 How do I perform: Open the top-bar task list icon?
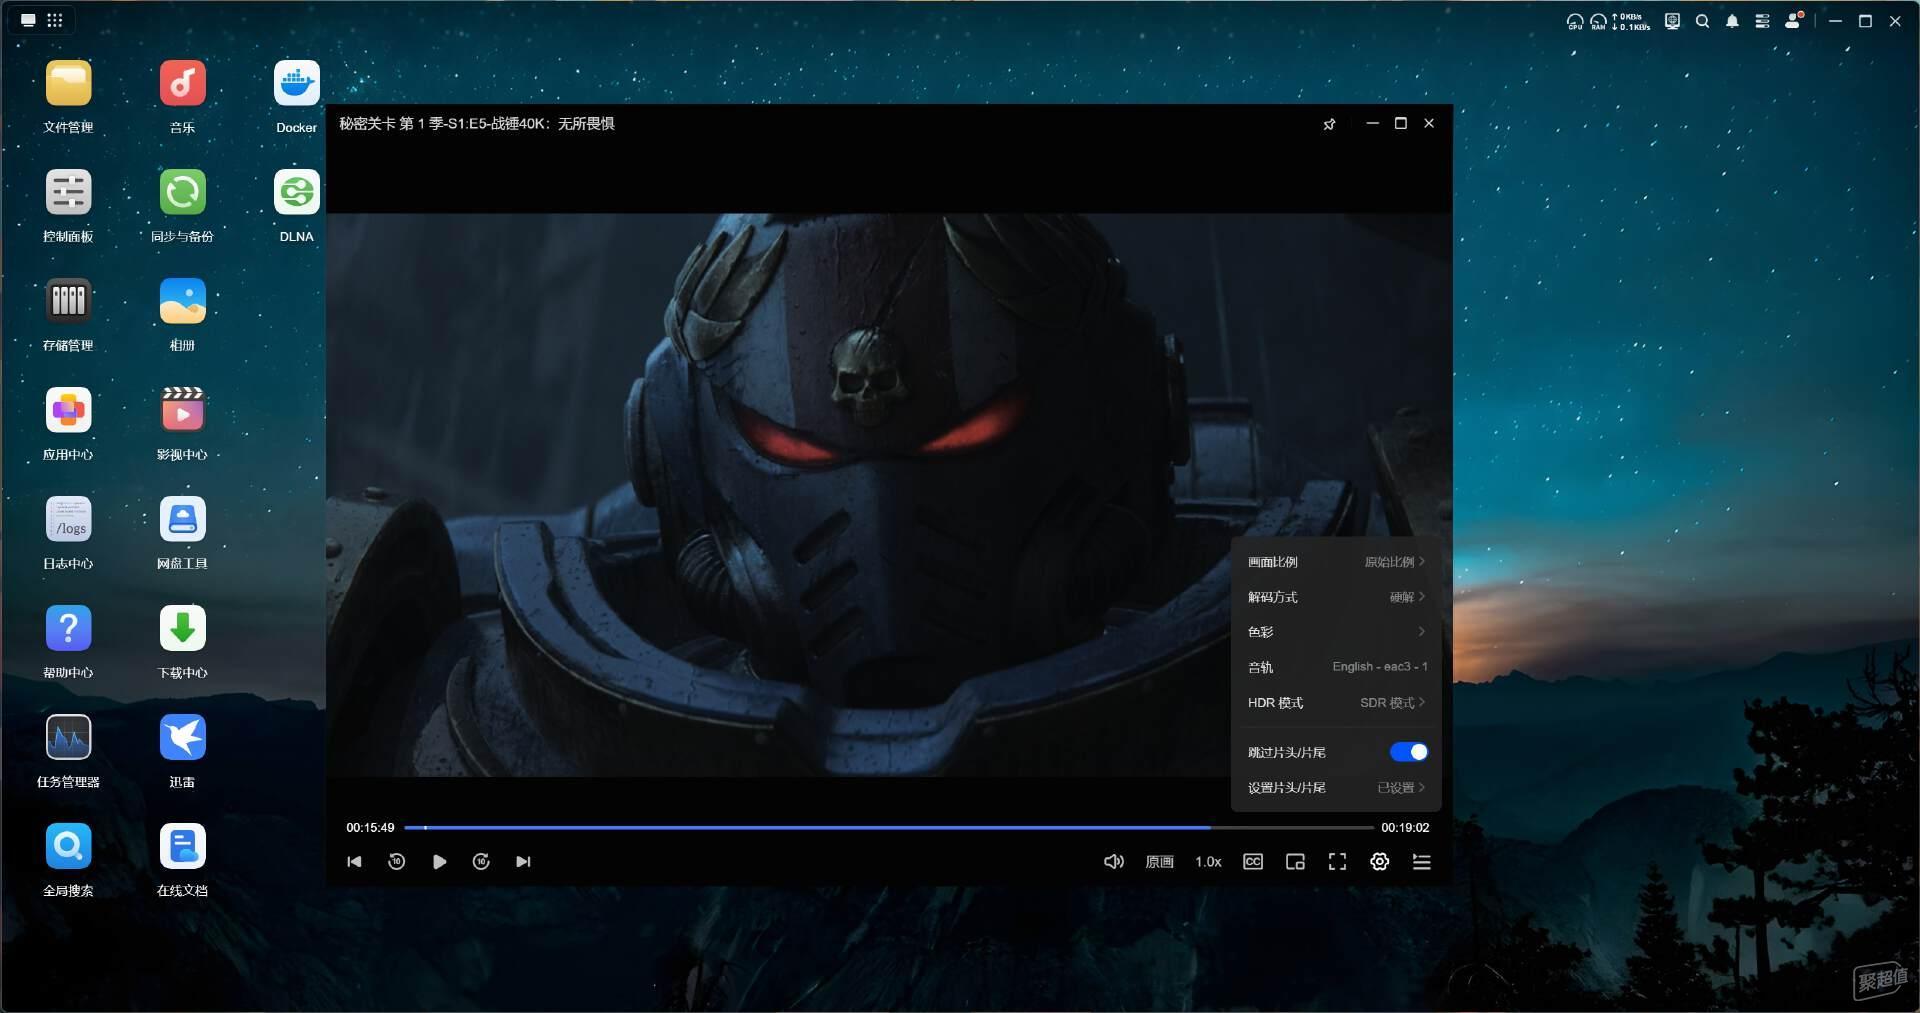(x=1762, y=21)
